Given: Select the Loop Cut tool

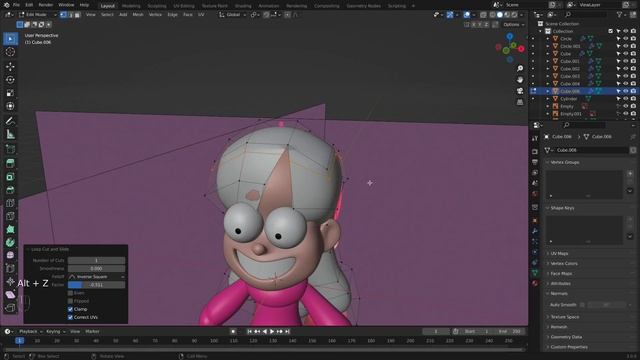Looking at the screenshot, I should click(10, 203).
